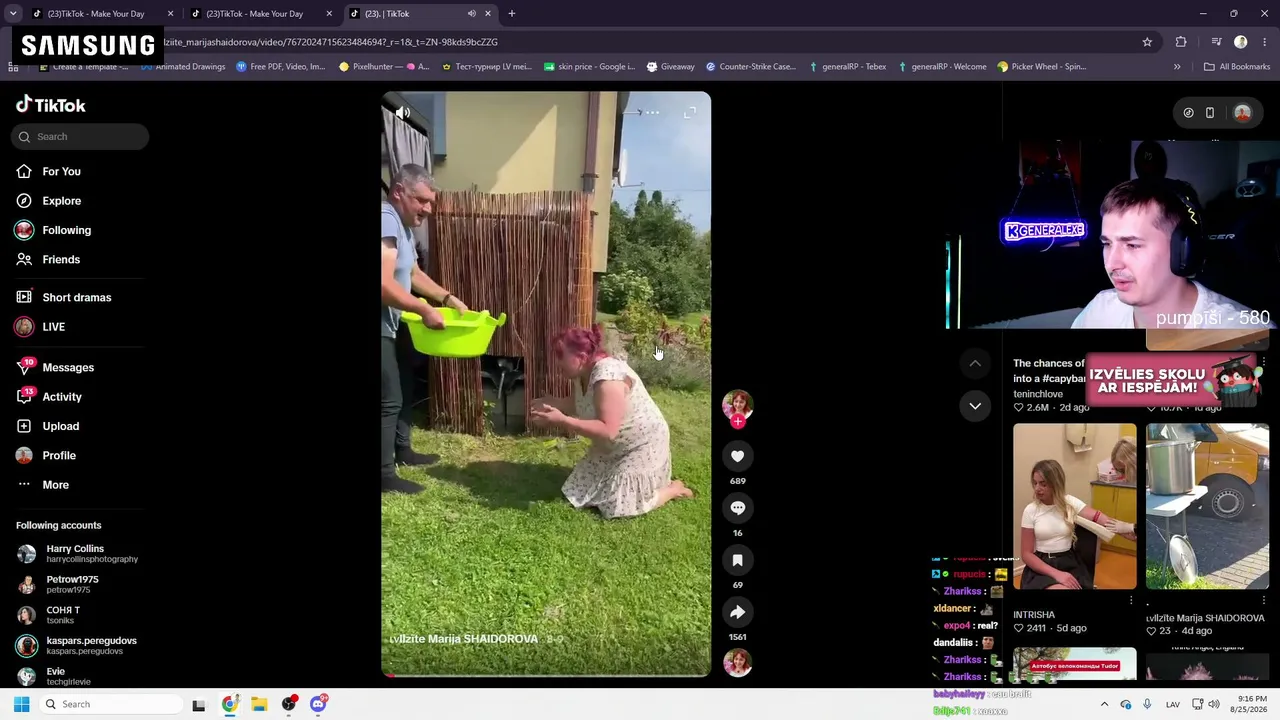Image resolution: width=1280 pixels, height=720 pixels.
Task: Open All Bookmarks folder
Action: [1237, 67]
